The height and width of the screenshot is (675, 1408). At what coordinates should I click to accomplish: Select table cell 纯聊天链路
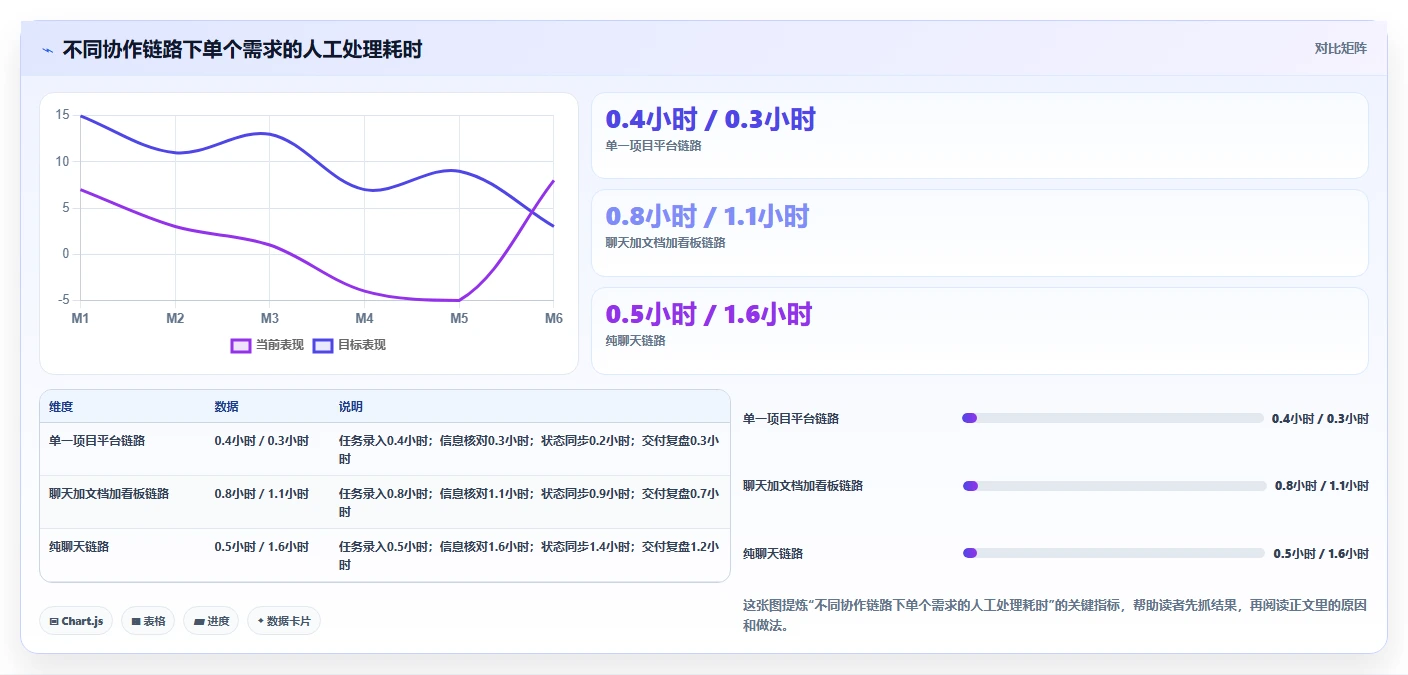point(79,546)
